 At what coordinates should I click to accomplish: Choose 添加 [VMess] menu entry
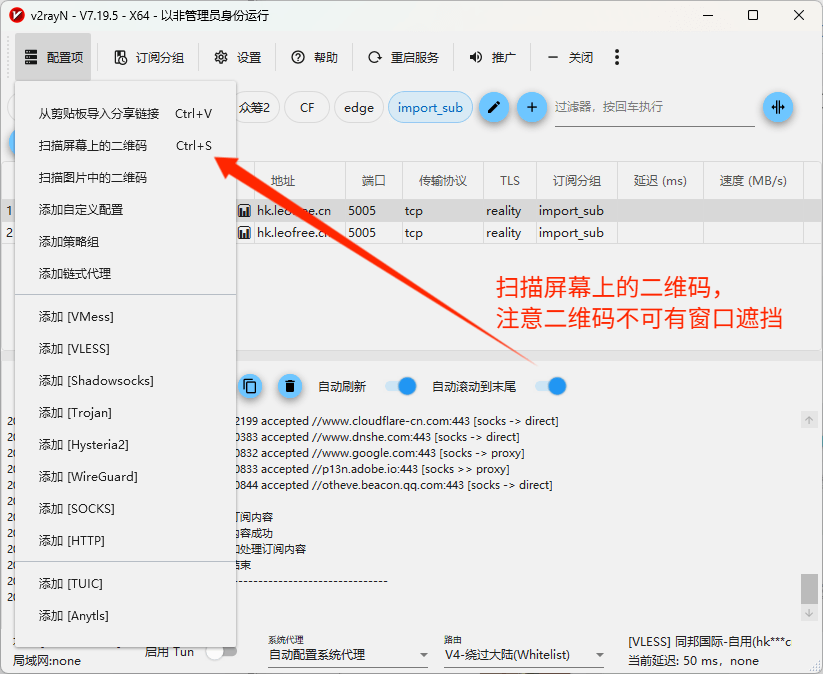tap(125, 317)
